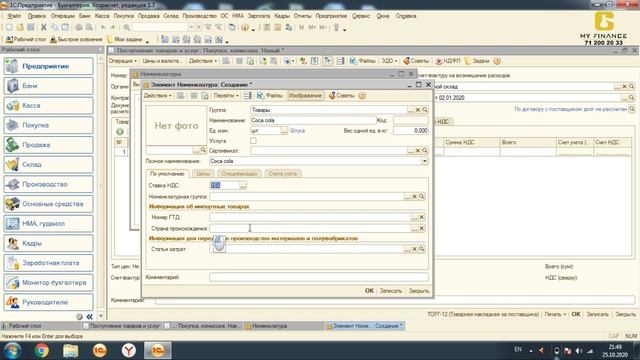
Task: Search the Группа field magnifier icon
Action: point(425,110)
